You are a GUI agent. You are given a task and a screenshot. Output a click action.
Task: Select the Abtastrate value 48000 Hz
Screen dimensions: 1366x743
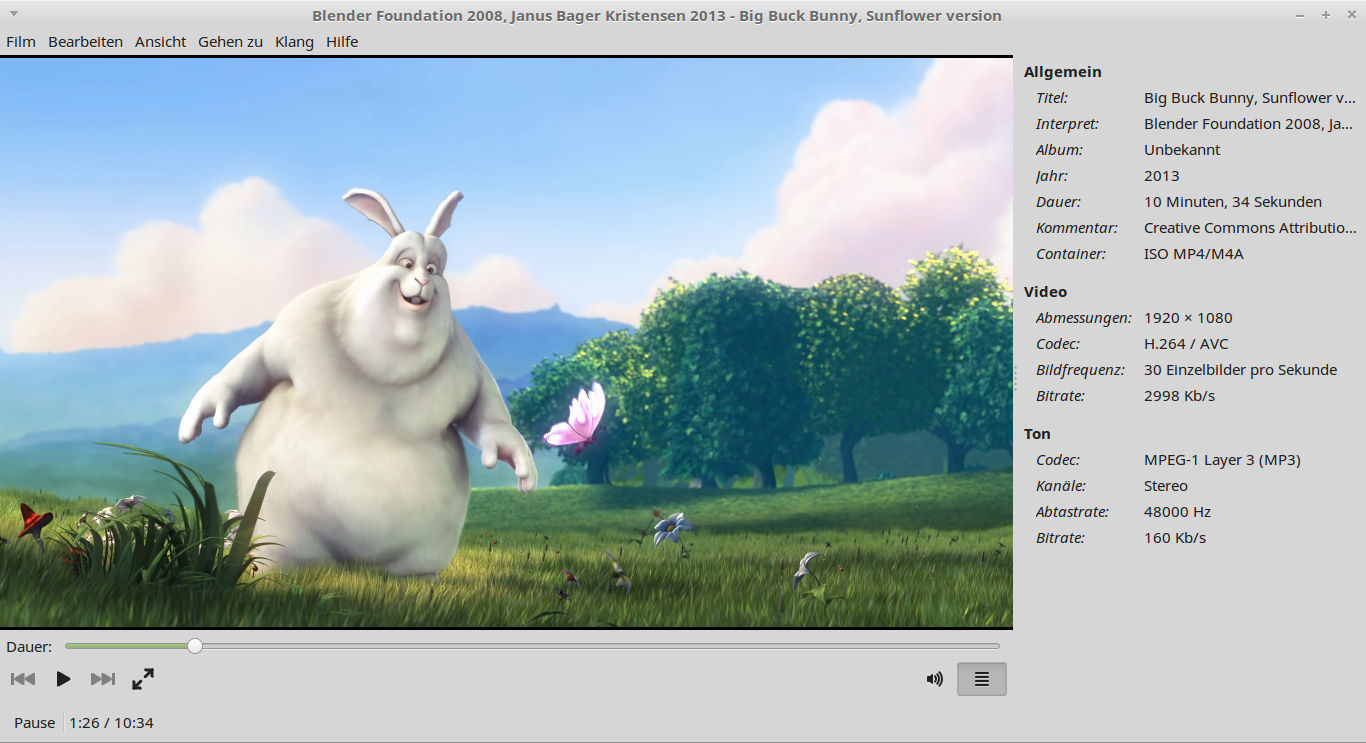pos(1177,512)
